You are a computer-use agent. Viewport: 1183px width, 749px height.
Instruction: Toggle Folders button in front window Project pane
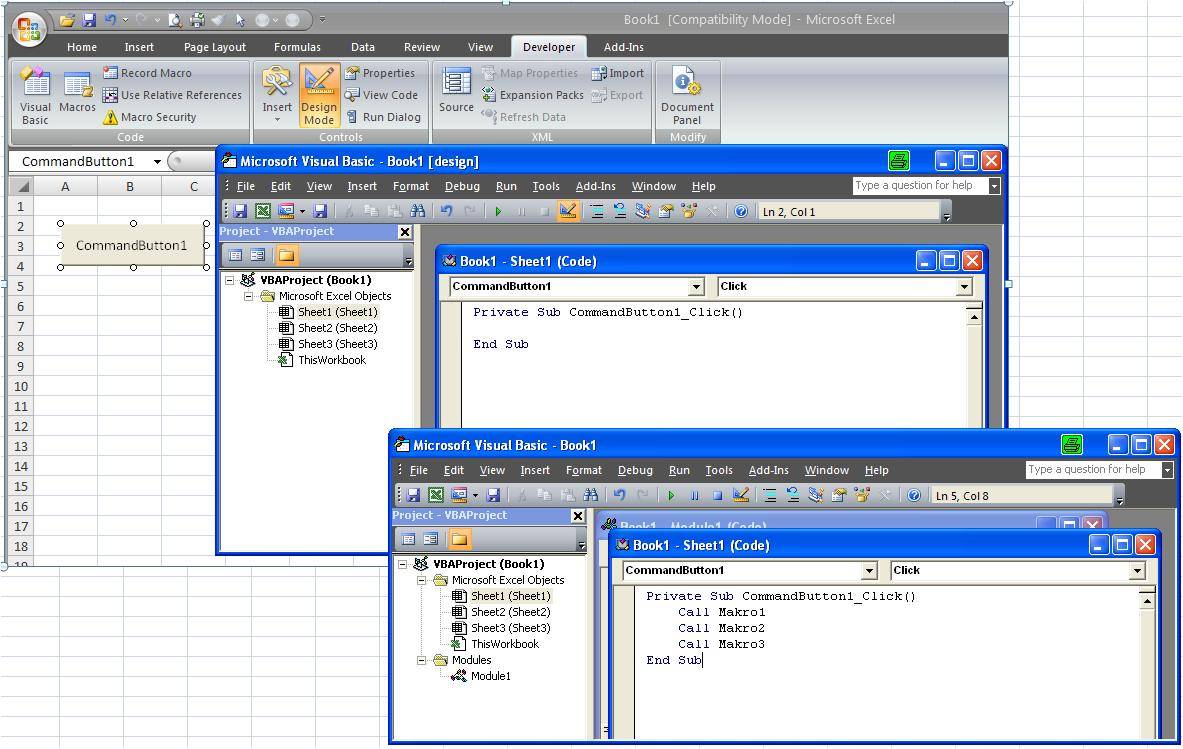(x=459, y=539)
